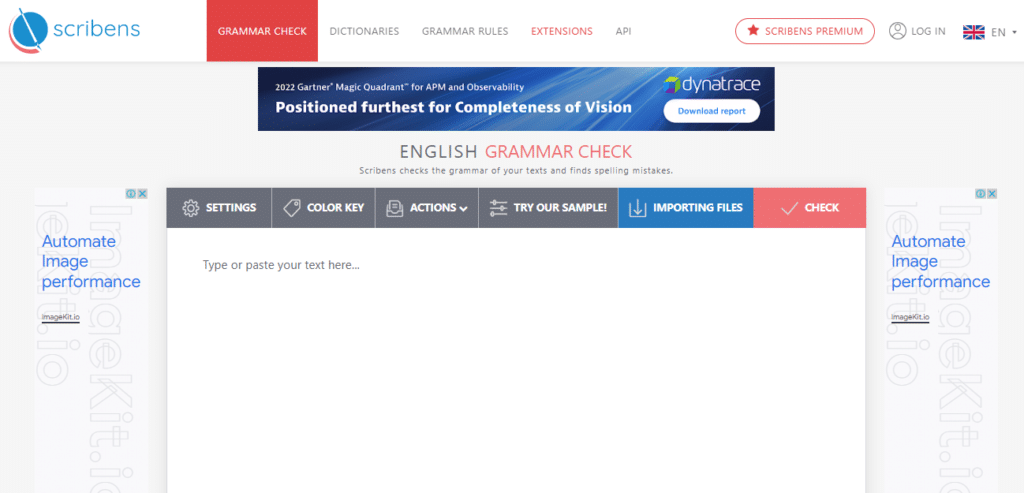Image resolution: width=1024 pixels, height=493 pixels.
Task: Open Importing Files
Action: [686, 208]
